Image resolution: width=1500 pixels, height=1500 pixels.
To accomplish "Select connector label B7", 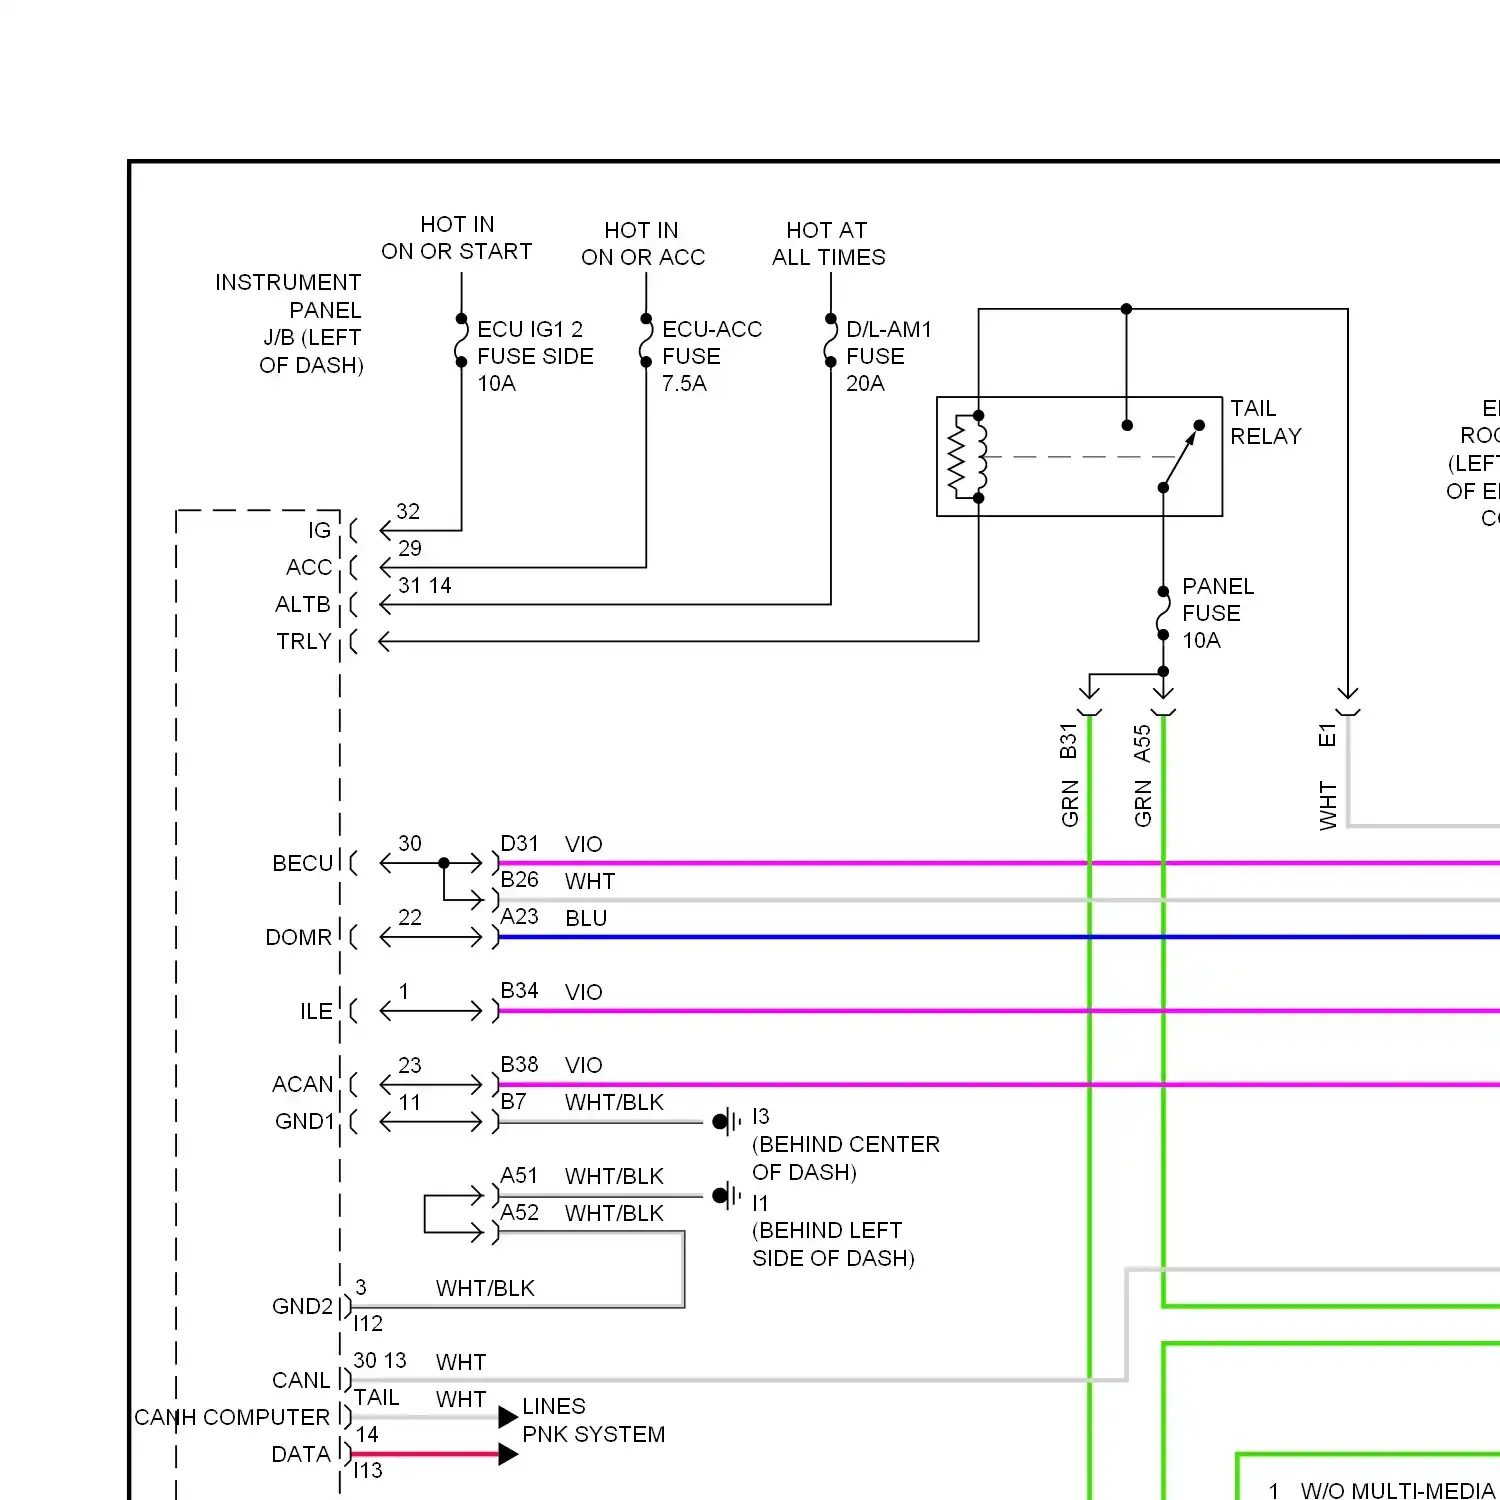I will click(513, 1101).
